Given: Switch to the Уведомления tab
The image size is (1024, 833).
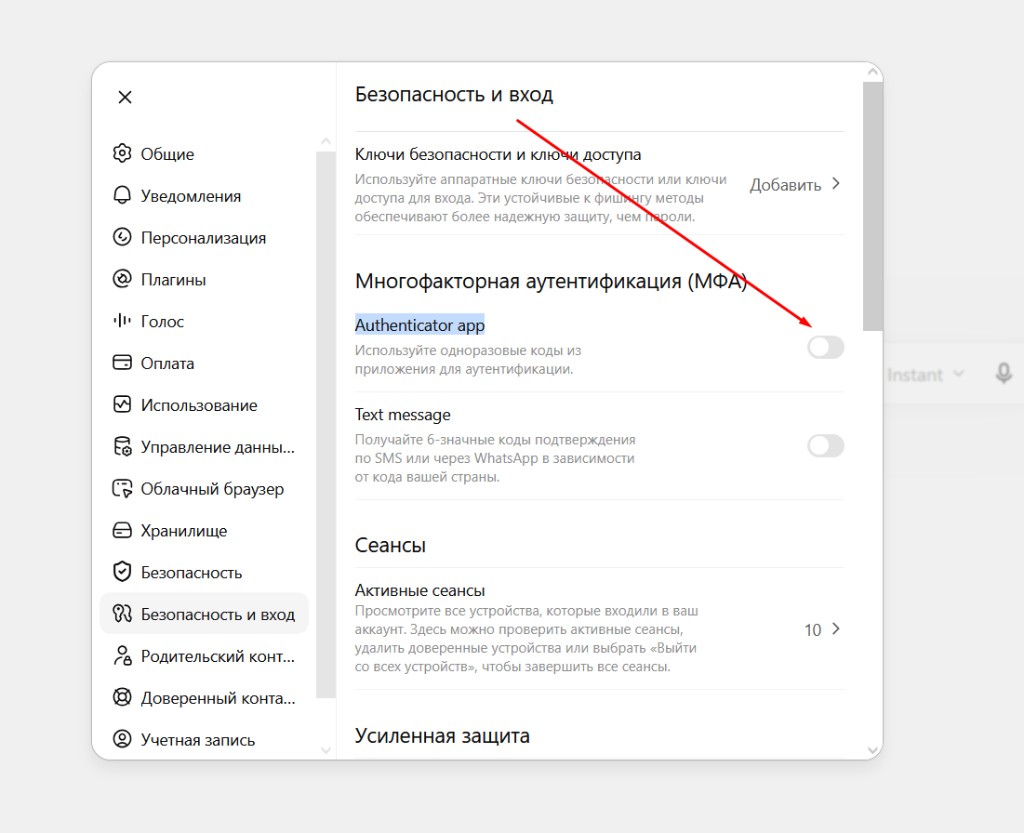Looking at the screenshot, I should tap(204, 196).
